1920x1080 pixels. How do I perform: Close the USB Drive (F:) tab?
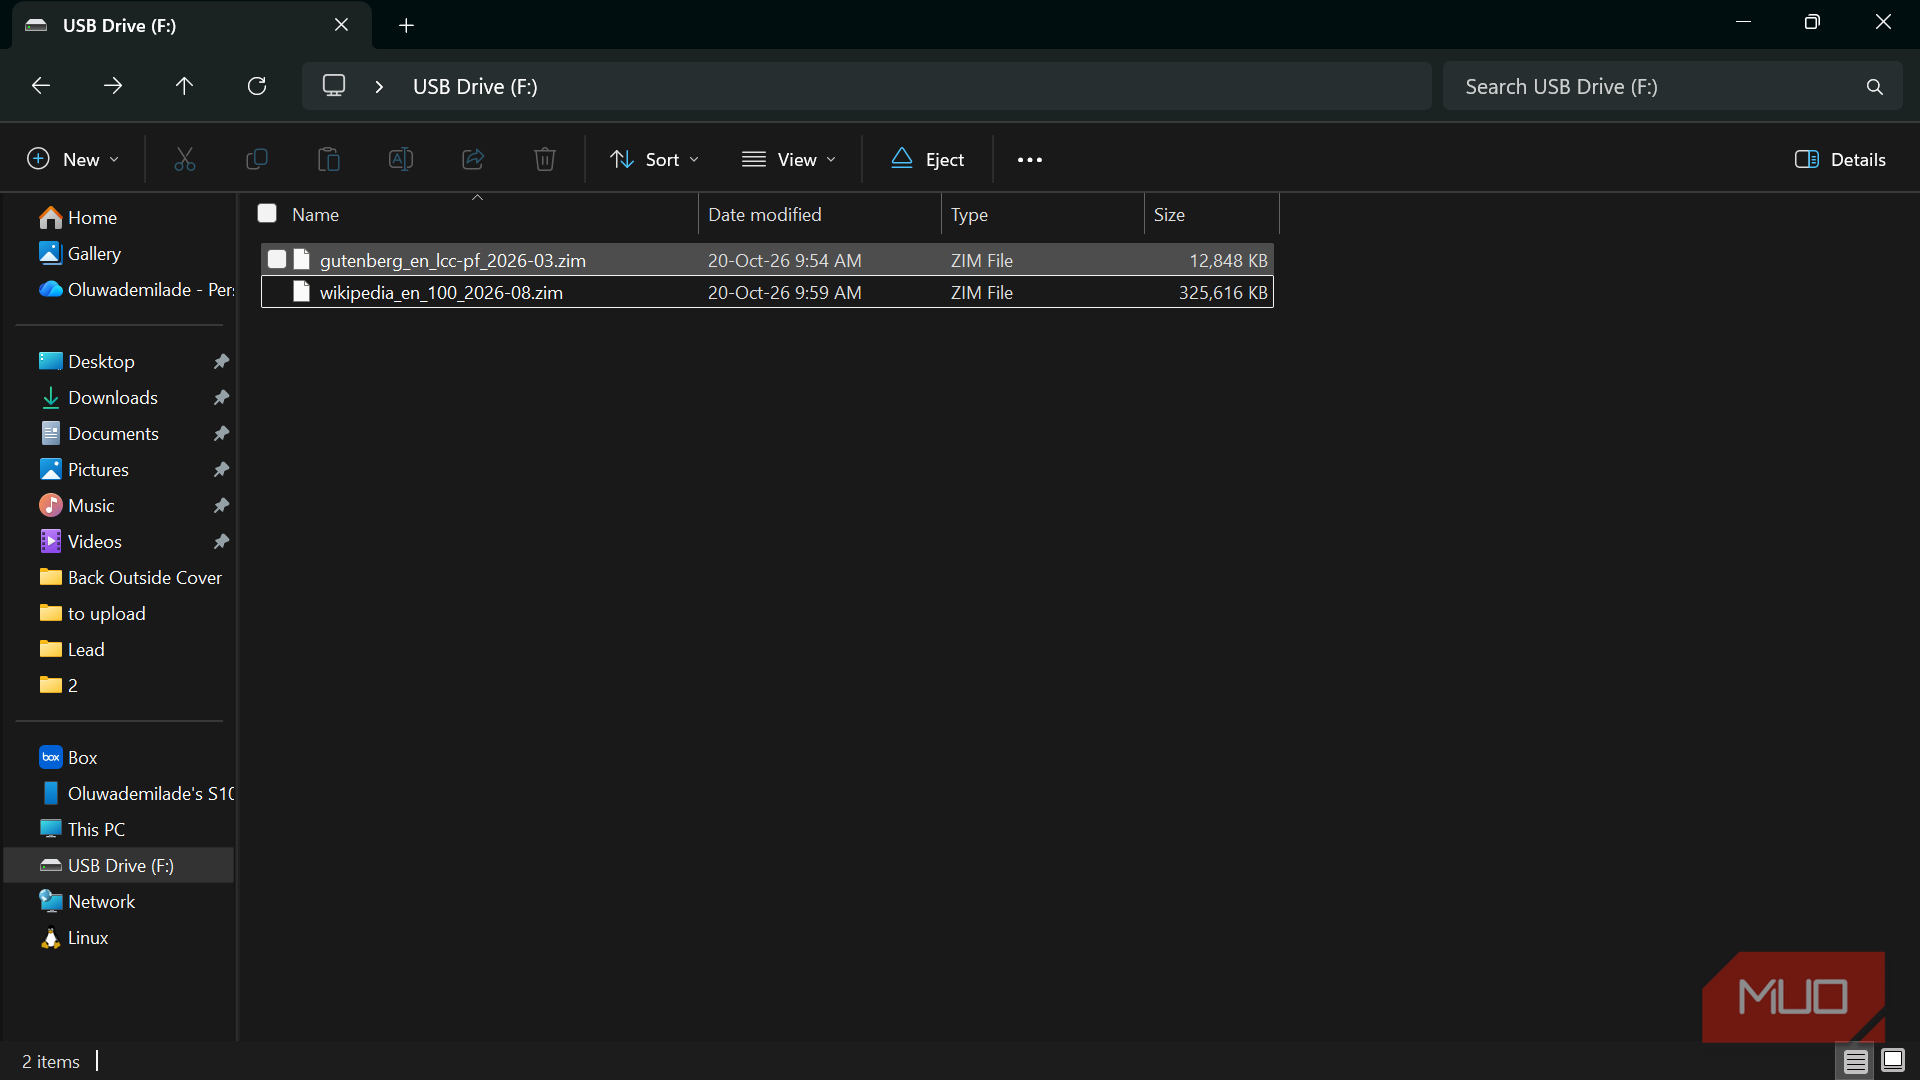pyautogui.click(x=342, y=25)
